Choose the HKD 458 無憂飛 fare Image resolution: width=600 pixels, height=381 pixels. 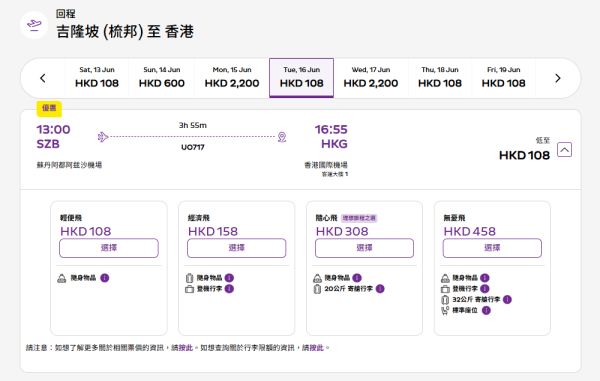click(492, 248)
